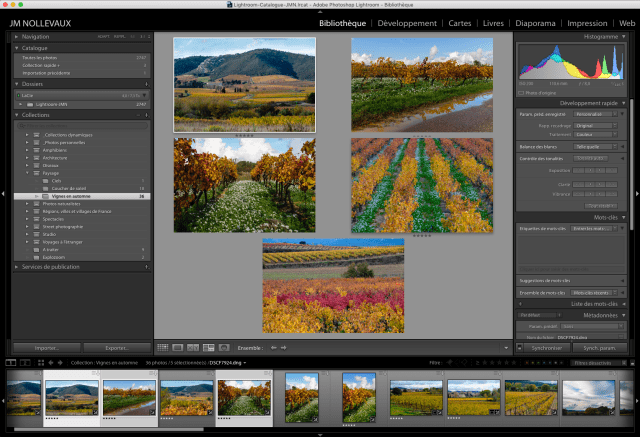Expand the Services de publication panel
The height and width of the screenshot is (437, 640).
click(16, 266)
